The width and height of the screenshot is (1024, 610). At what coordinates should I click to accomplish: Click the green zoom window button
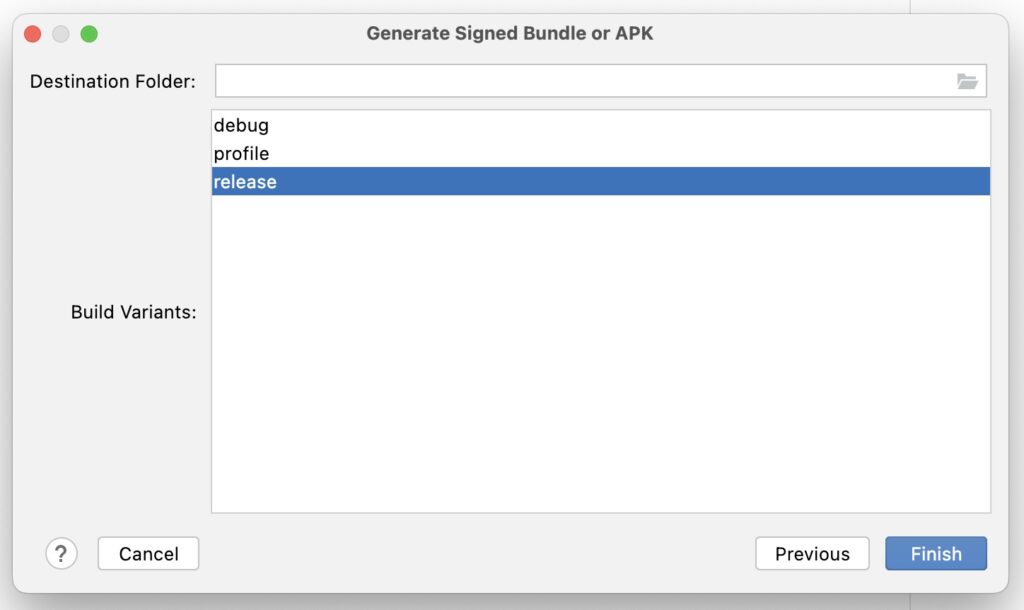89,34
